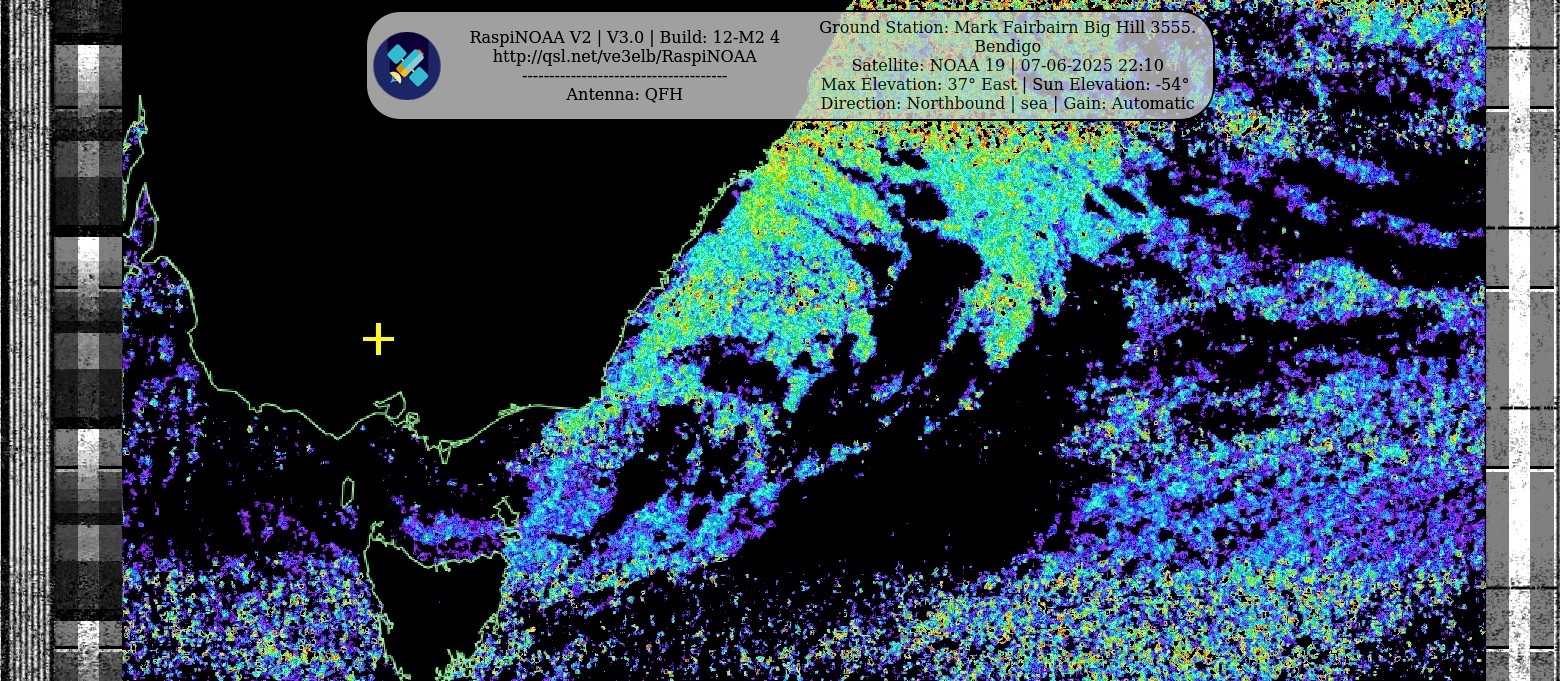1560x681 pixels.
Task: Select the Antenna: QFH label
Action: [624, 94]
